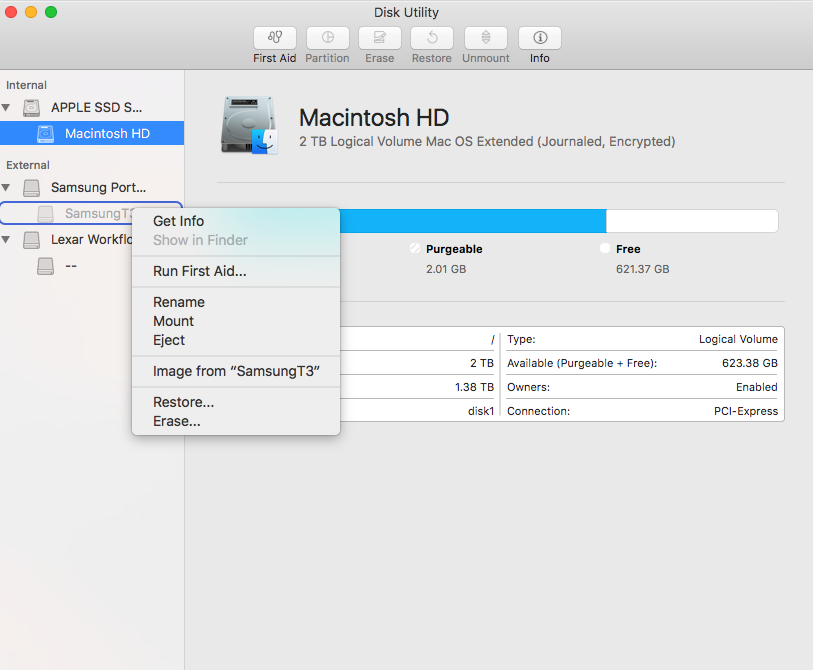Click the Lexar Workflow drive icon
The image size is (813, 670).
[32, 240]
